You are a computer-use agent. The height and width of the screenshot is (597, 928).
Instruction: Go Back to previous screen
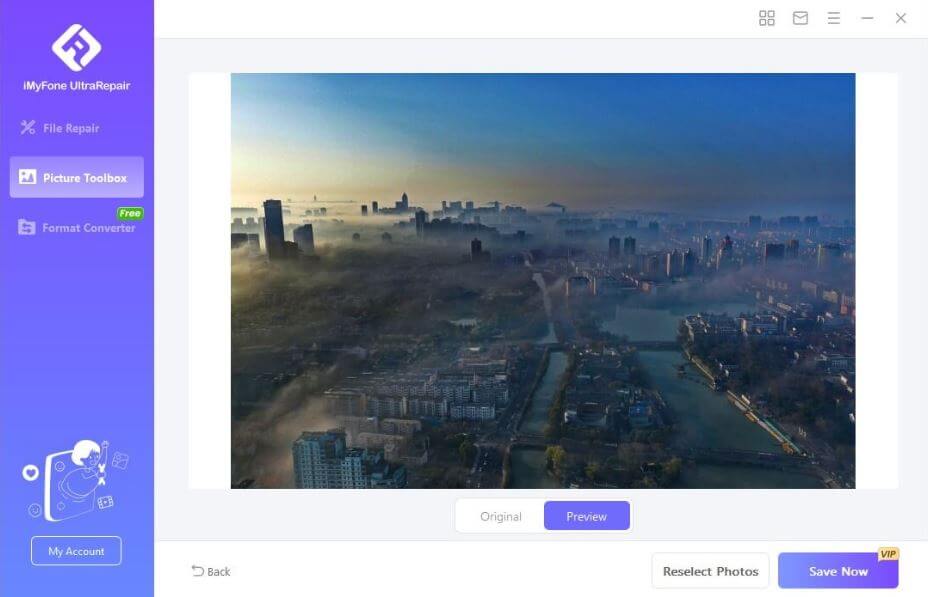point(211,571)
